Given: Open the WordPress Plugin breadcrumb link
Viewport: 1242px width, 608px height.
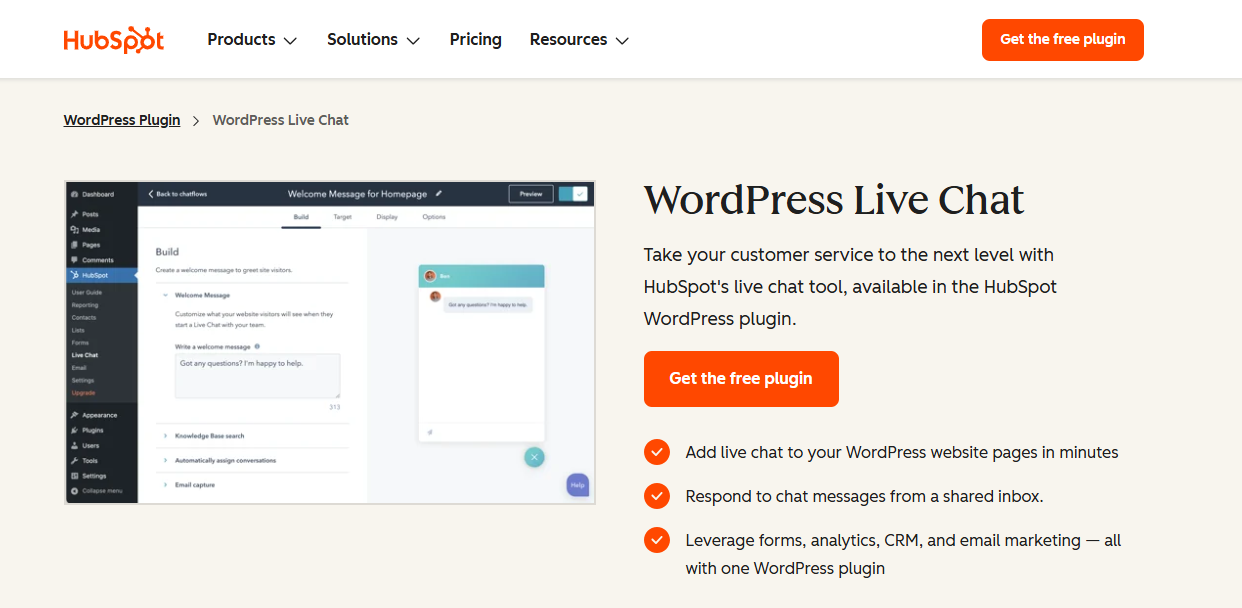Looking at the screenshot, I should point(121,120).
